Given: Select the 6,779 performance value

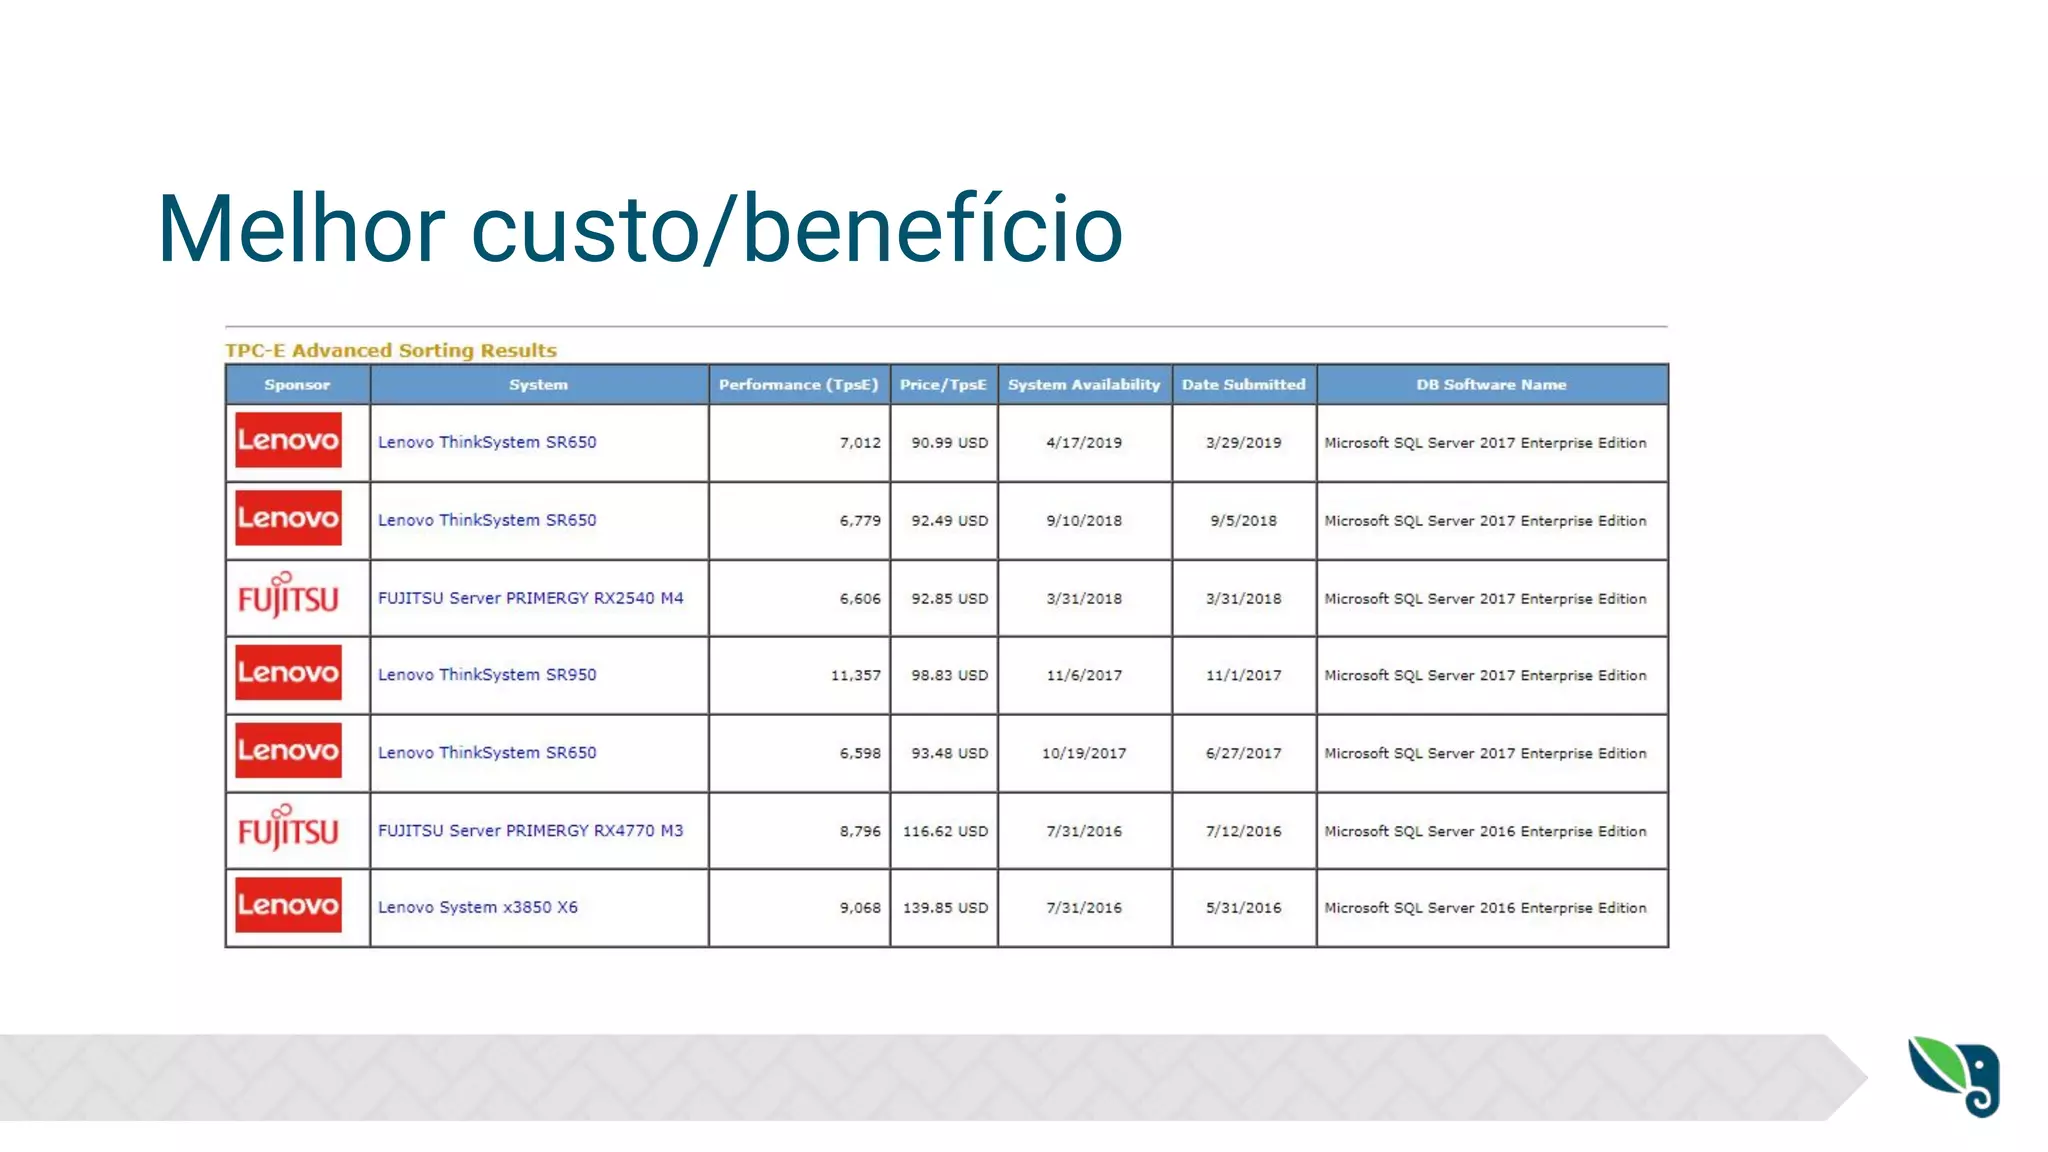Looking at the screenshot, I should (x=860, y=521).
